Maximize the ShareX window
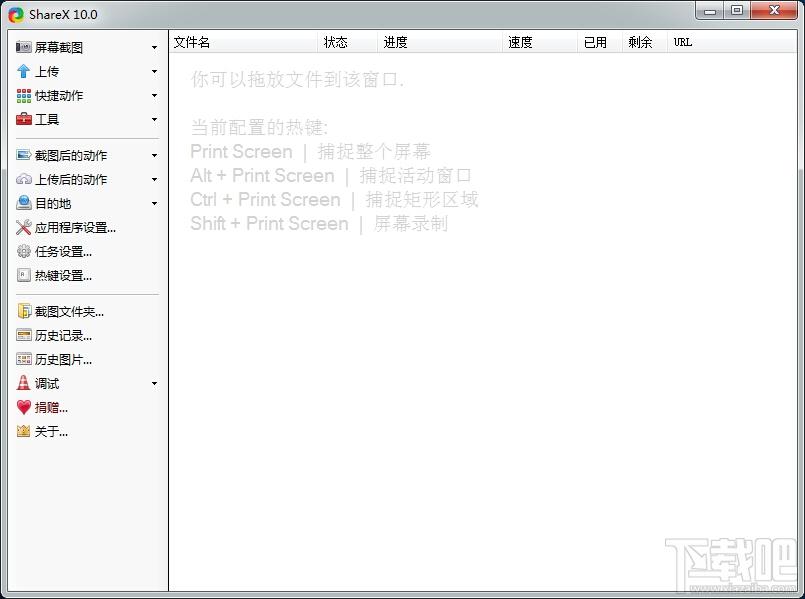The height and width of the screenshot is (599, 805). click(737, 11)
